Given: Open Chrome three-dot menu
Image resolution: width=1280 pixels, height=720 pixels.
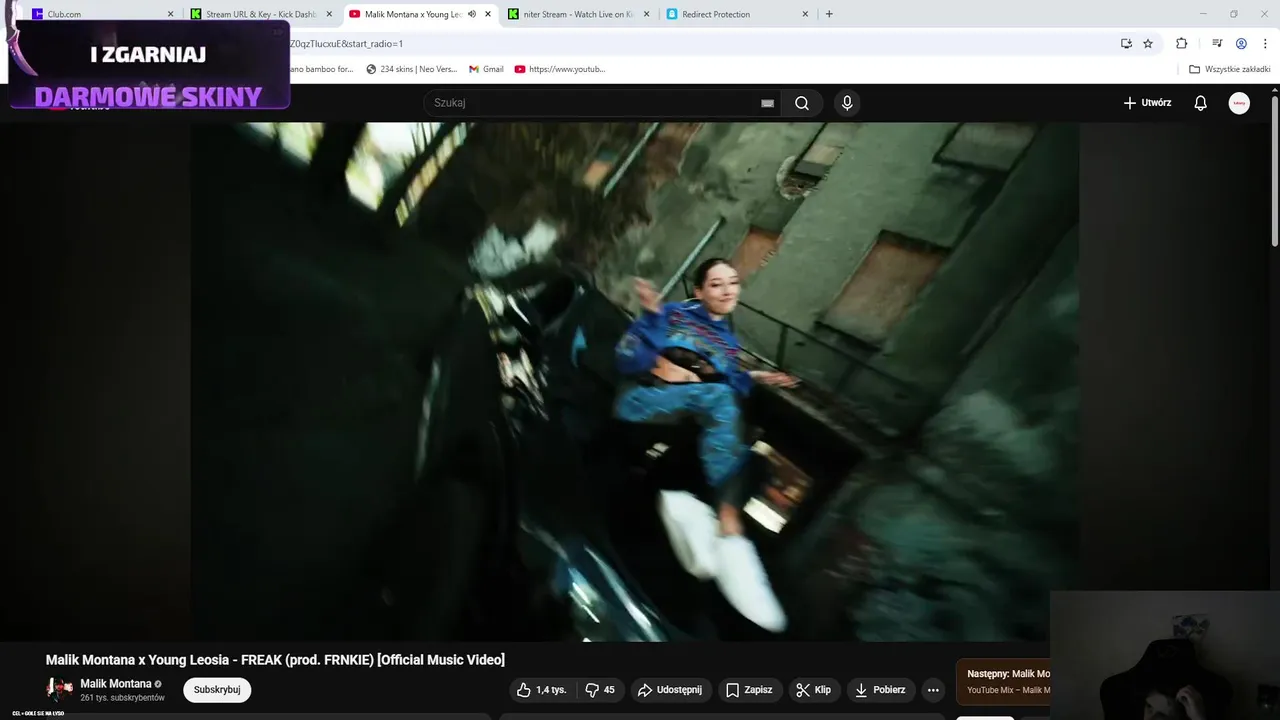Looking at the screenshot, I should 1265,43.
